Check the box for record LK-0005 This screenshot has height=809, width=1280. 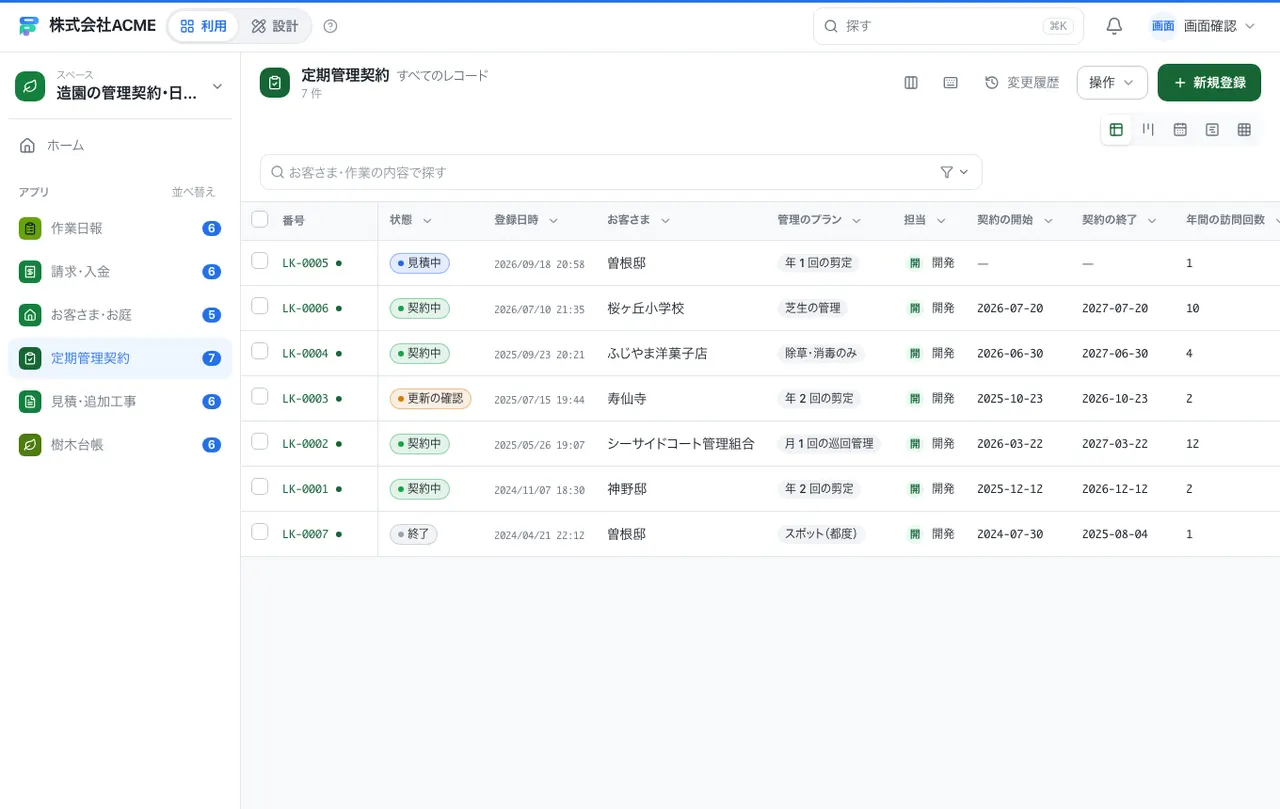pos(260,261)
